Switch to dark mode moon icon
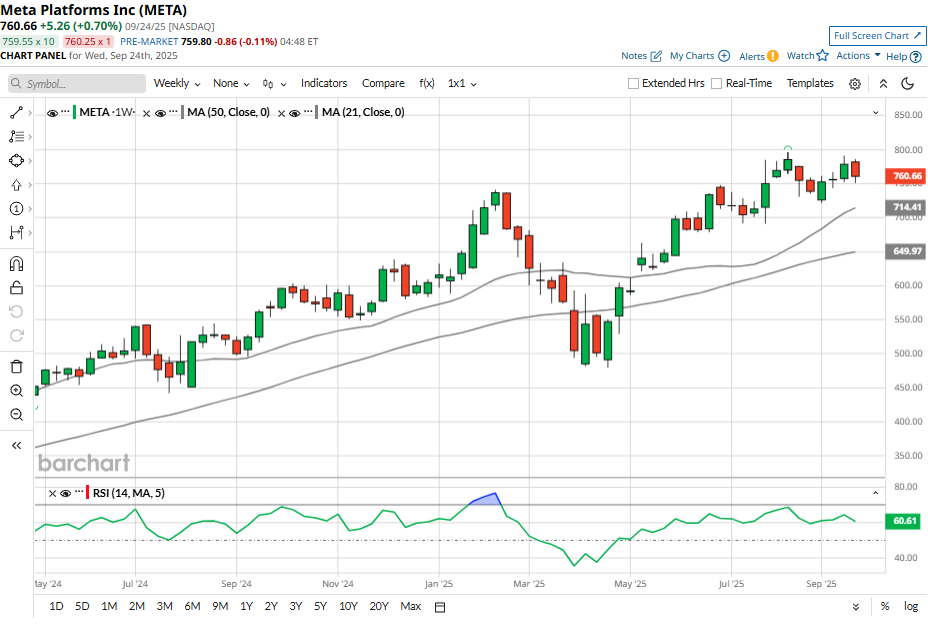 [x=907, y=83]
